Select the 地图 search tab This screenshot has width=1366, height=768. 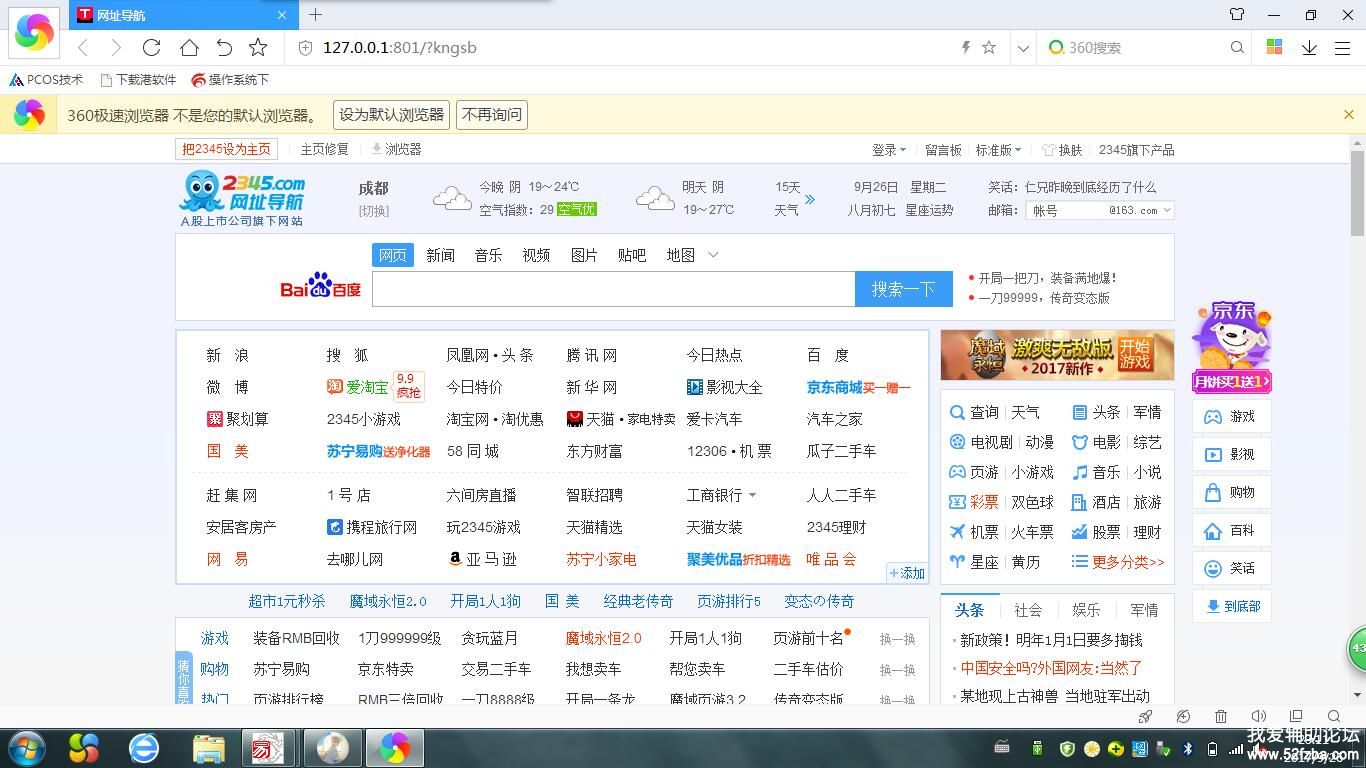coord(680,255)
